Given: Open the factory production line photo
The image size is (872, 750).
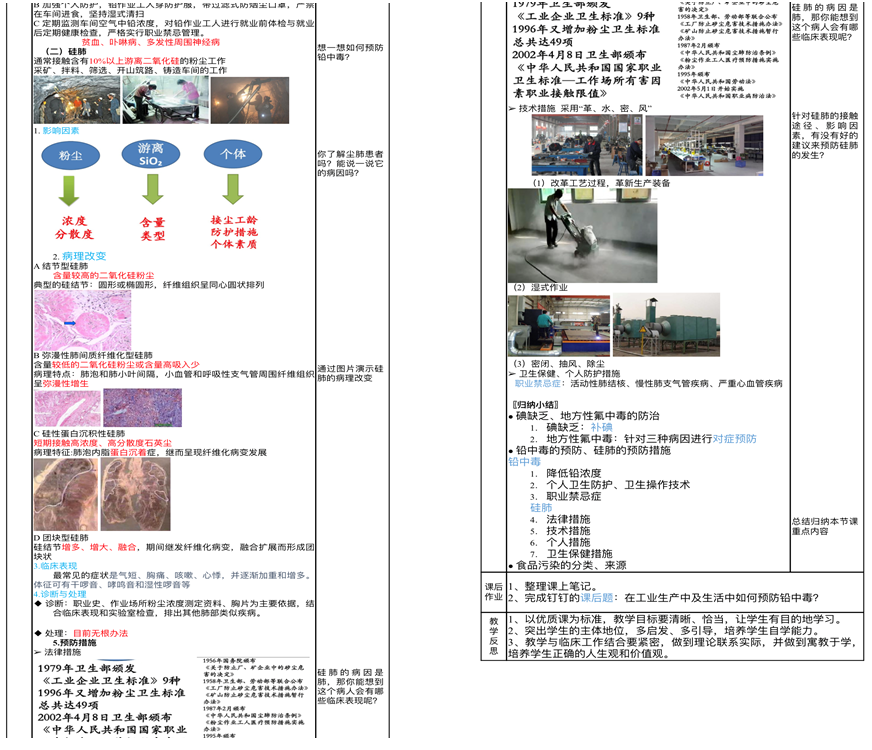Looking at the screenshot, I should [x=704, y=146].
